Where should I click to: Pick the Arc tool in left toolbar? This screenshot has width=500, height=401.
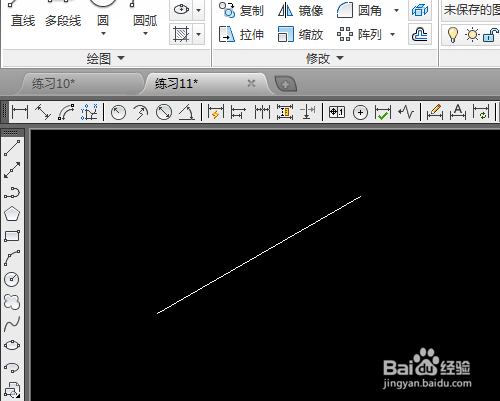tap(12, 258)
